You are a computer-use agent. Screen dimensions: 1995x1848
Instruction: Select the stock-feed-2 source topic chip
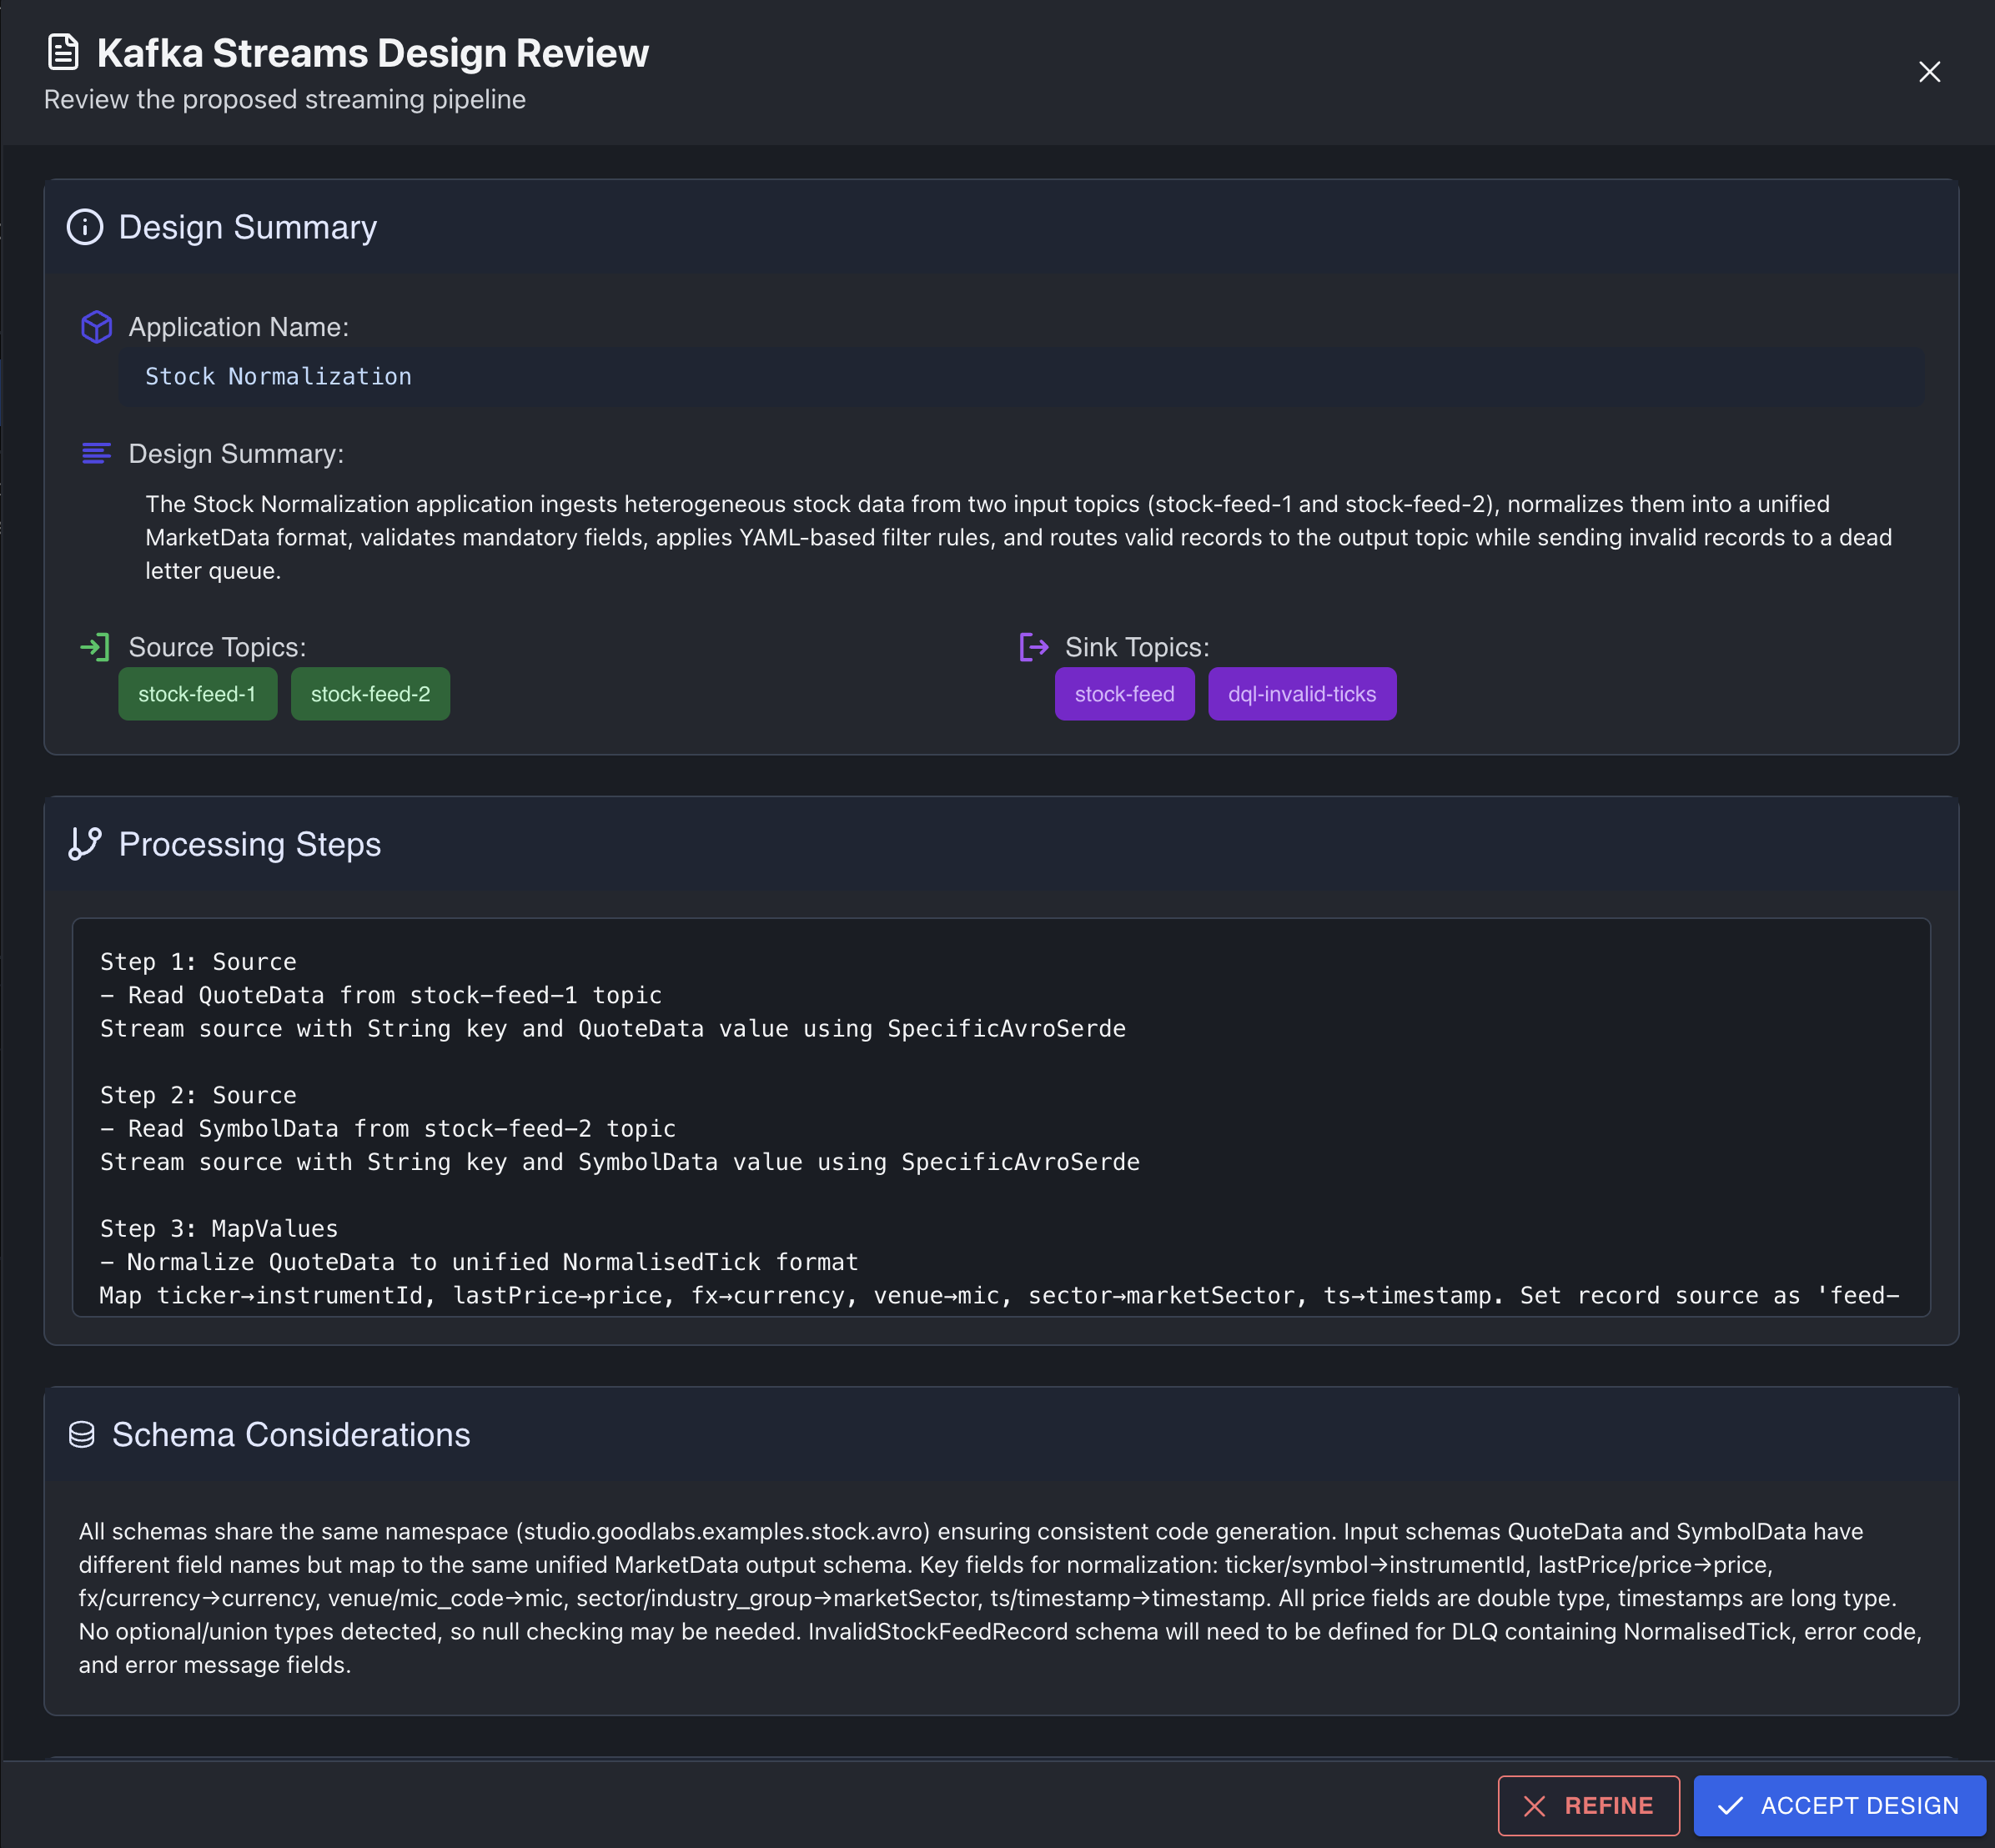[x=370, y=694]
